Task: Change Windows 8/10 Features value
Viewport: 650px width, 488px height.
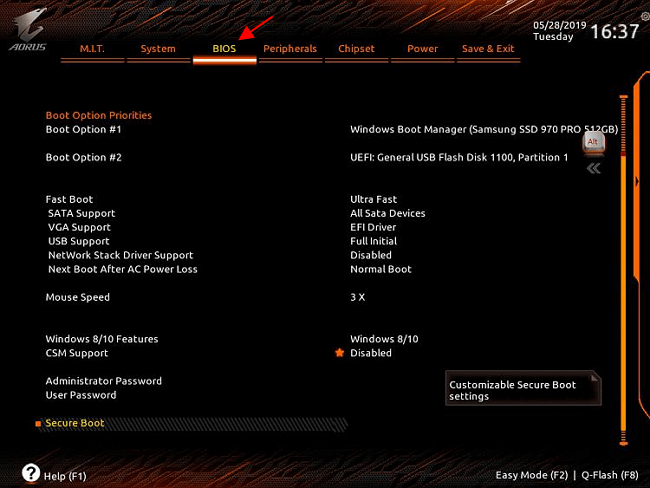Action: click(x=384, y=339)
